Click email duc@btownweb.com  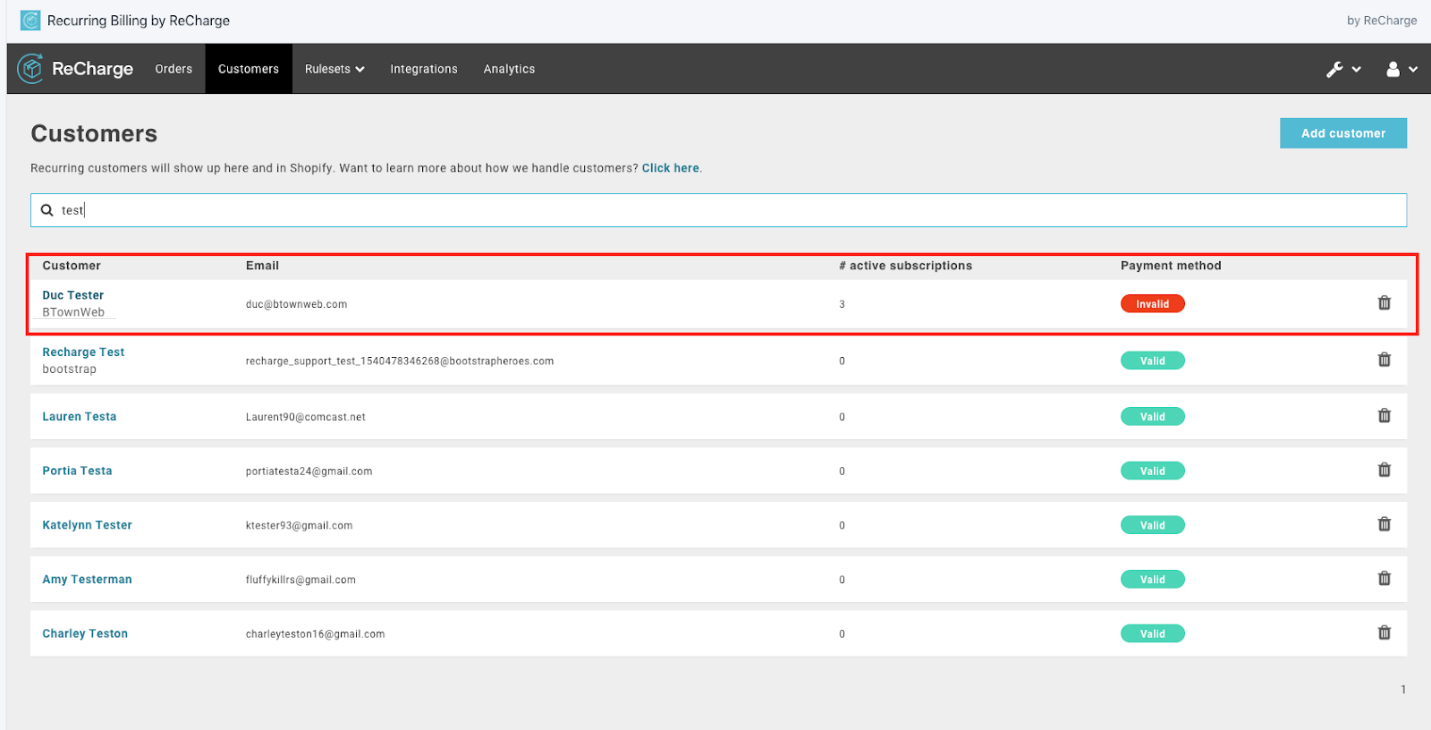pyautogui.click(x=296, y=304)
